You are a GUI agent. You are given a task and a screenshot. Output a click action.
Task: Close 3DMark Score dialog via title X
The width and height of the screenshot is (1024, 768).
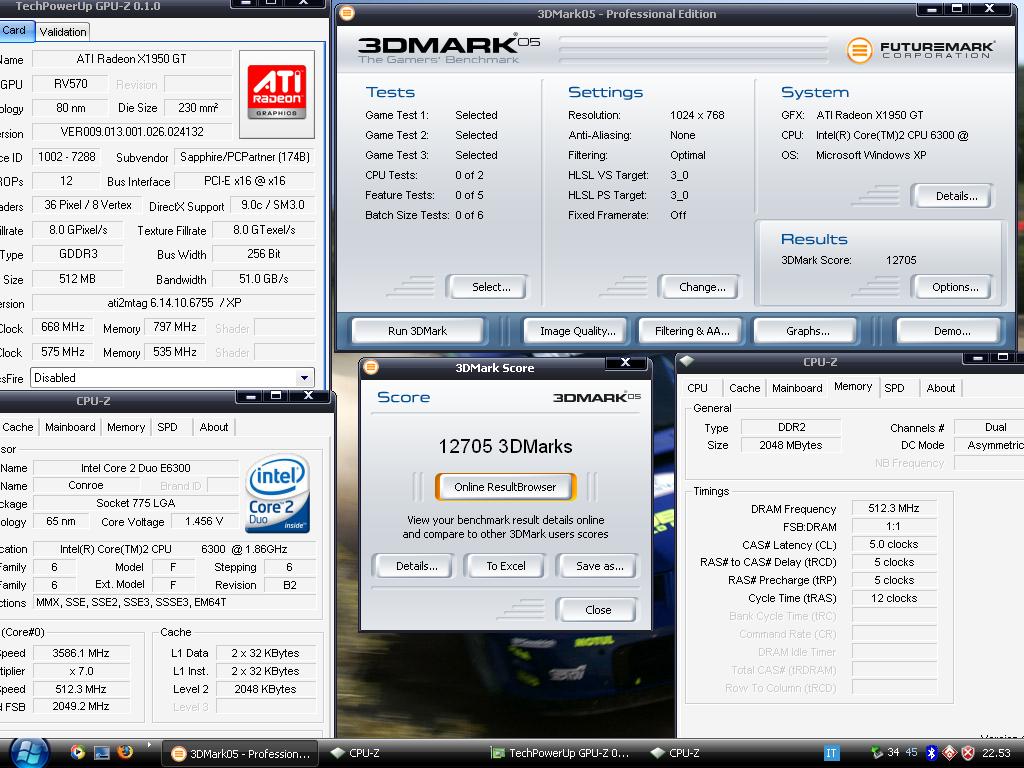tap(625, 362)
